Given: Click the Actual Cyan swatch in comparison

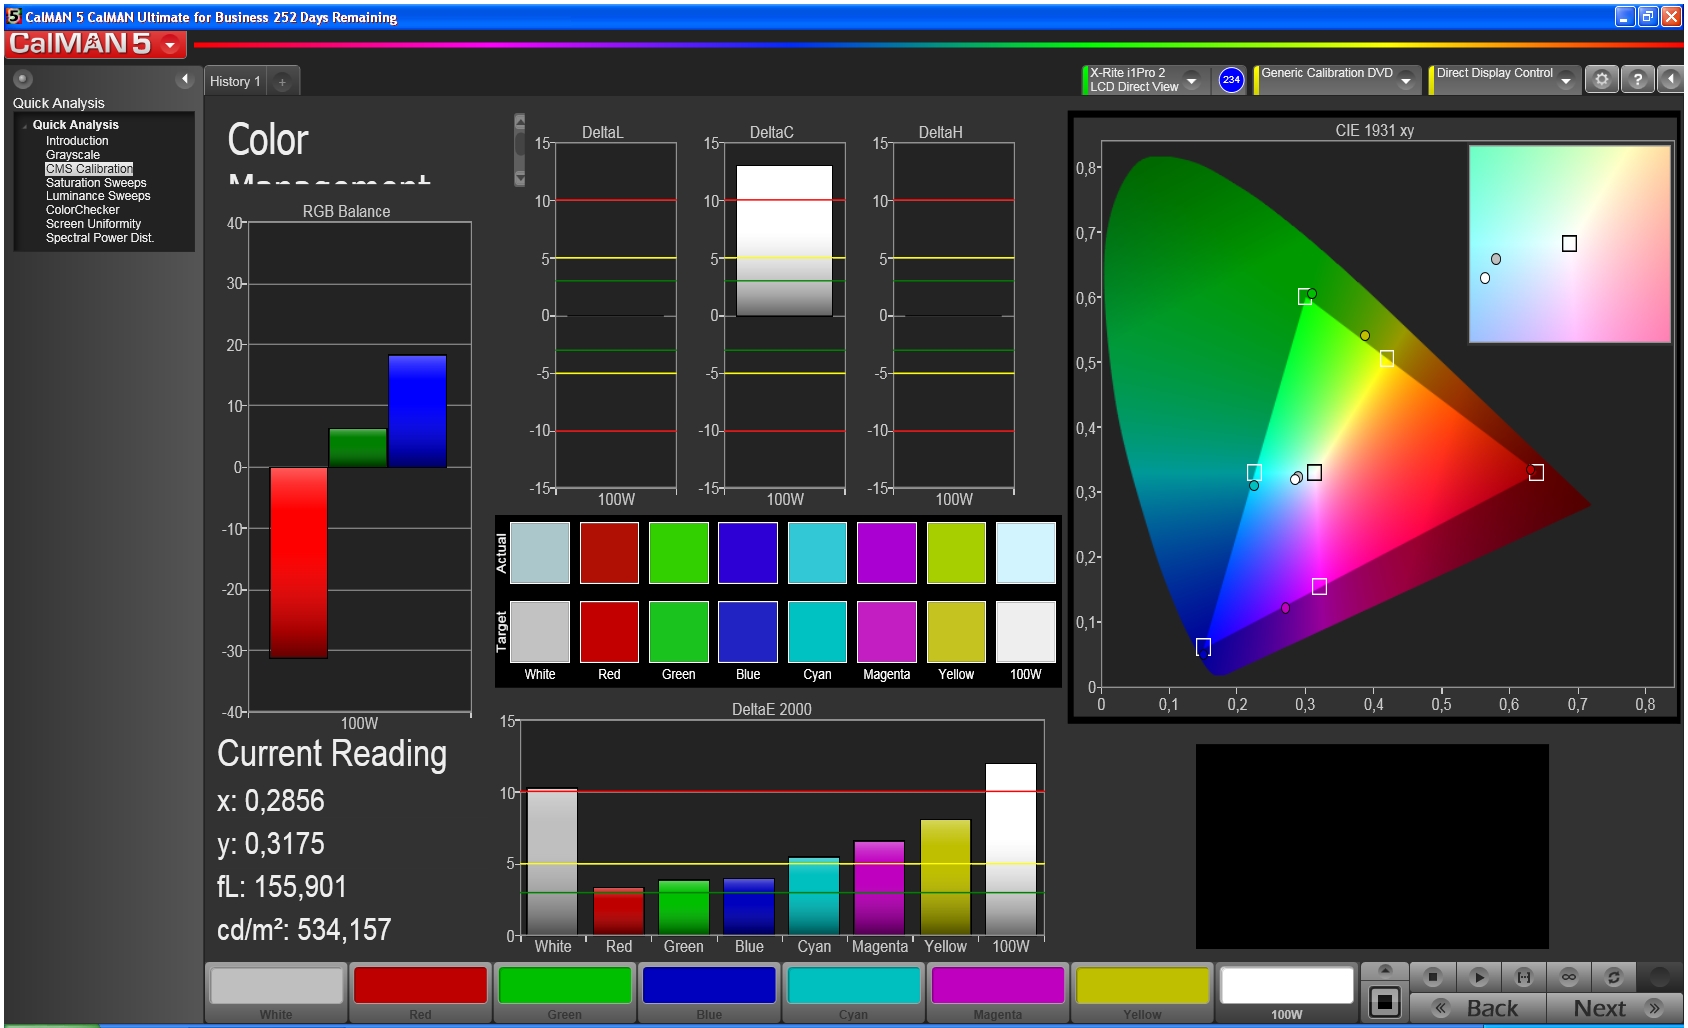Looking at the screenshot, I should click(x=817, y=553).
